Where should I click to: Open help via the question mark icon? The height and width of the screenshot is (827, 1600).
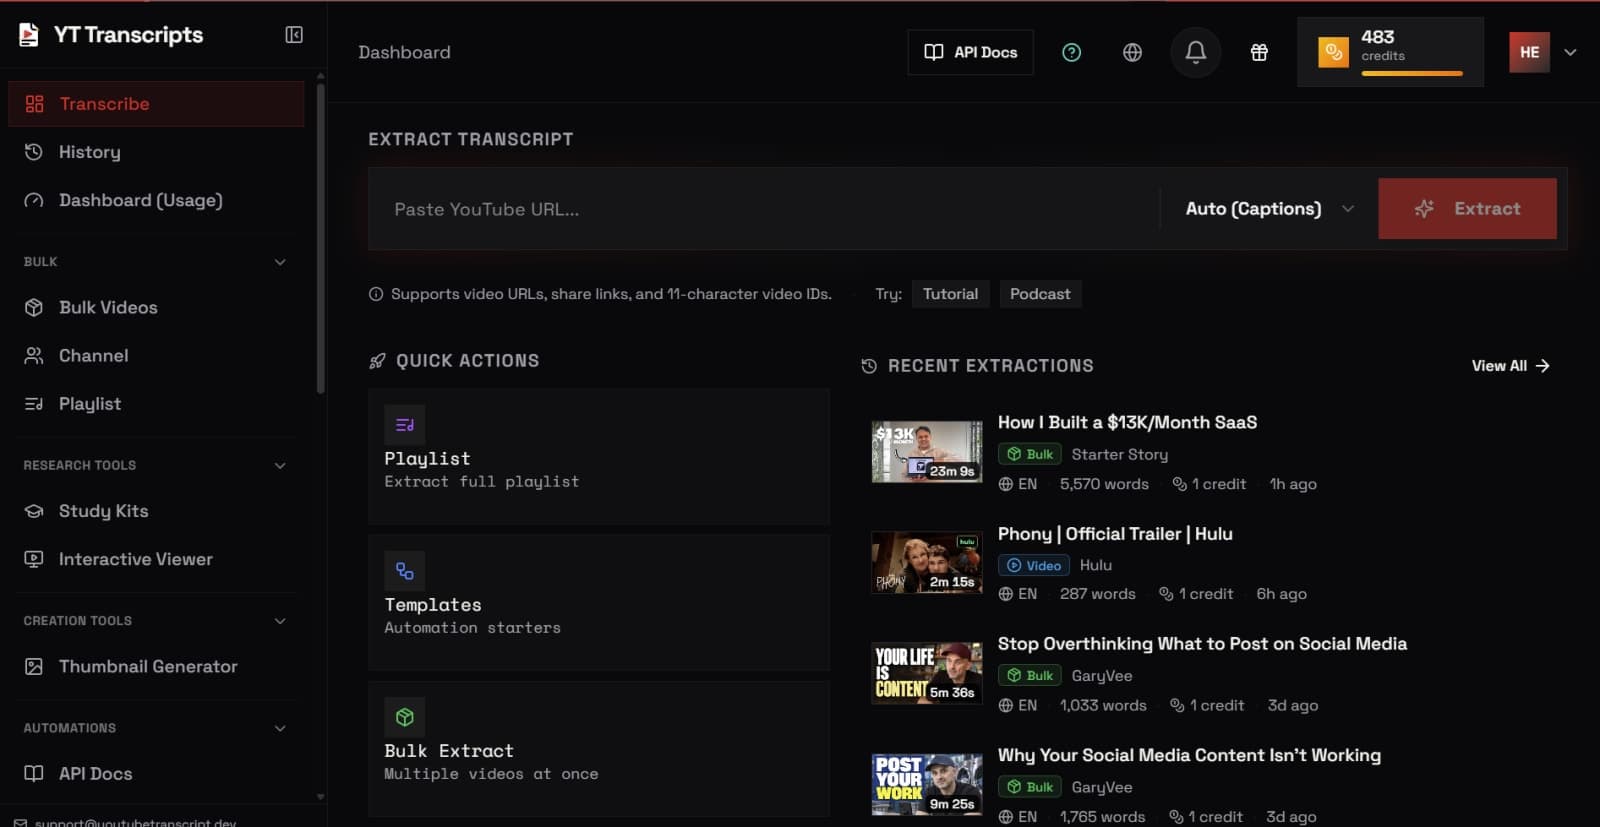[1071, 52]
